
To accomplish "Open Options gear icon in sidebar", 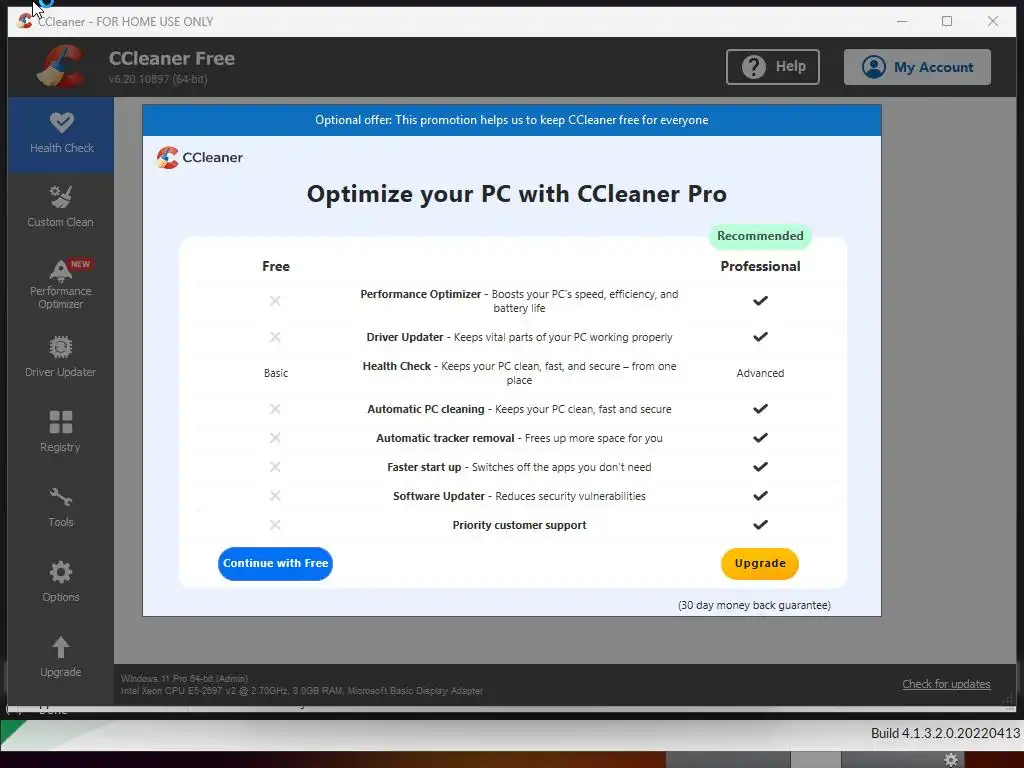I will click(x=61, y=572).
